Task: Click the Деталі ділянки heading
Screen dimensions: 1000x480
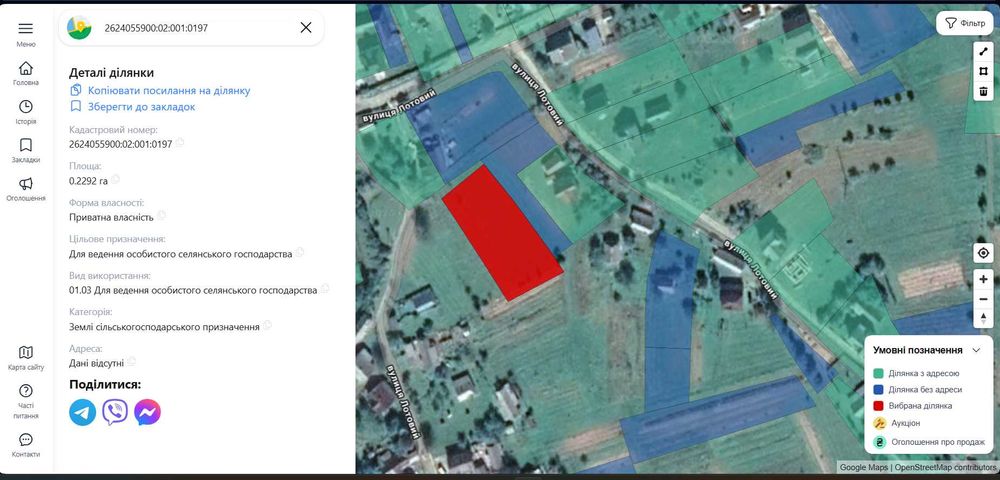Action: click(x=112, y=73)
